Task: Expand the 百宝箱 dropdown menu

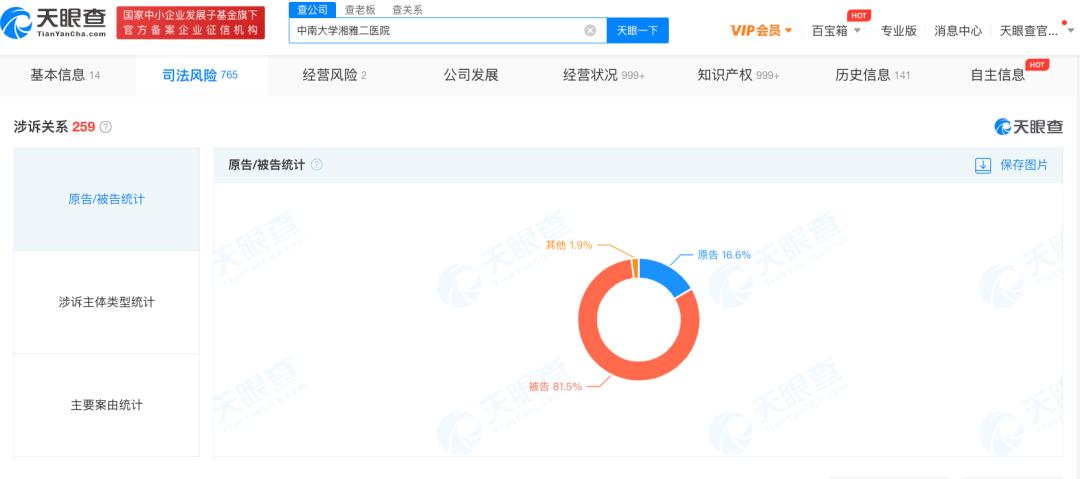Action: click(836, 30)
